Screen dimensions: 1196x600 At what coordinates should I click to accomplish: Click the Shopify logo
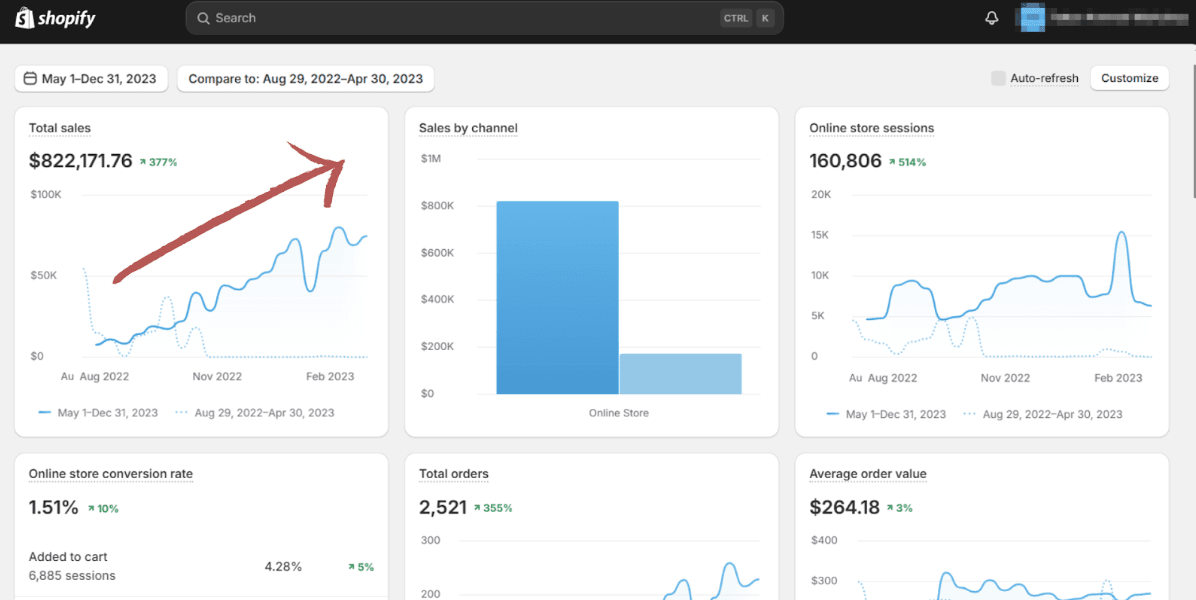click(55, 18)
